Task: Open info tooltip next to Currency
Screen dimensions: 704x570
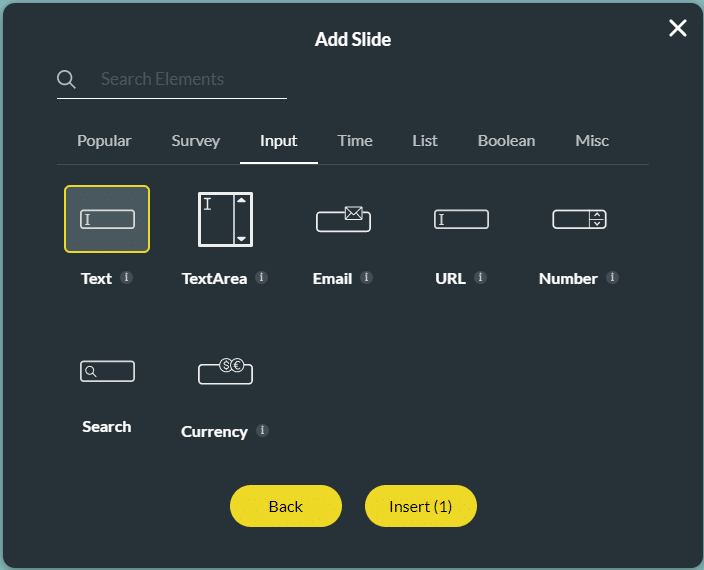Action: tap(262, 430)
